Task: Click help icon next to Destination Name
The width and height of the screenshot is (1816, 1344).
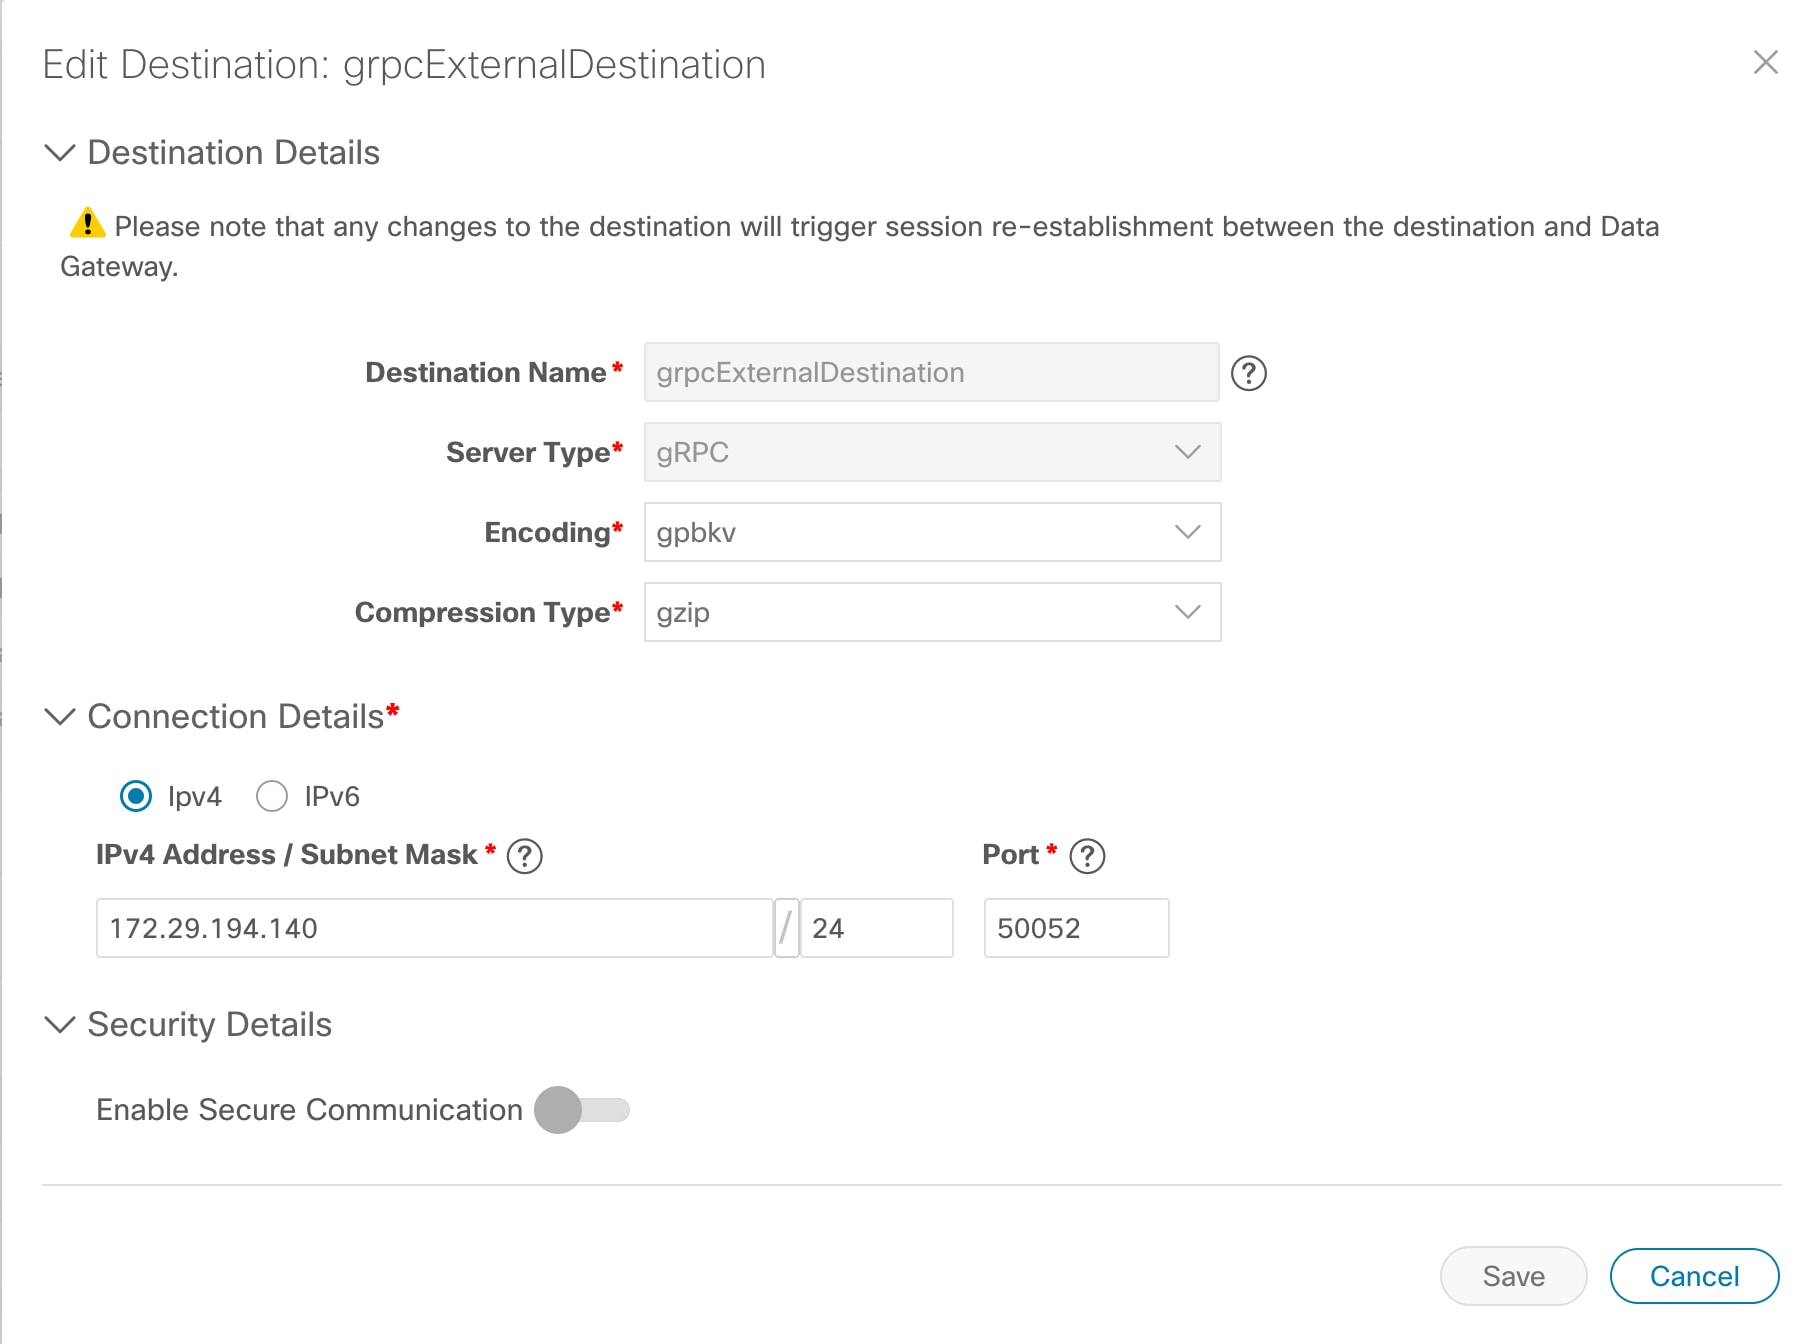Action: 1248,373
